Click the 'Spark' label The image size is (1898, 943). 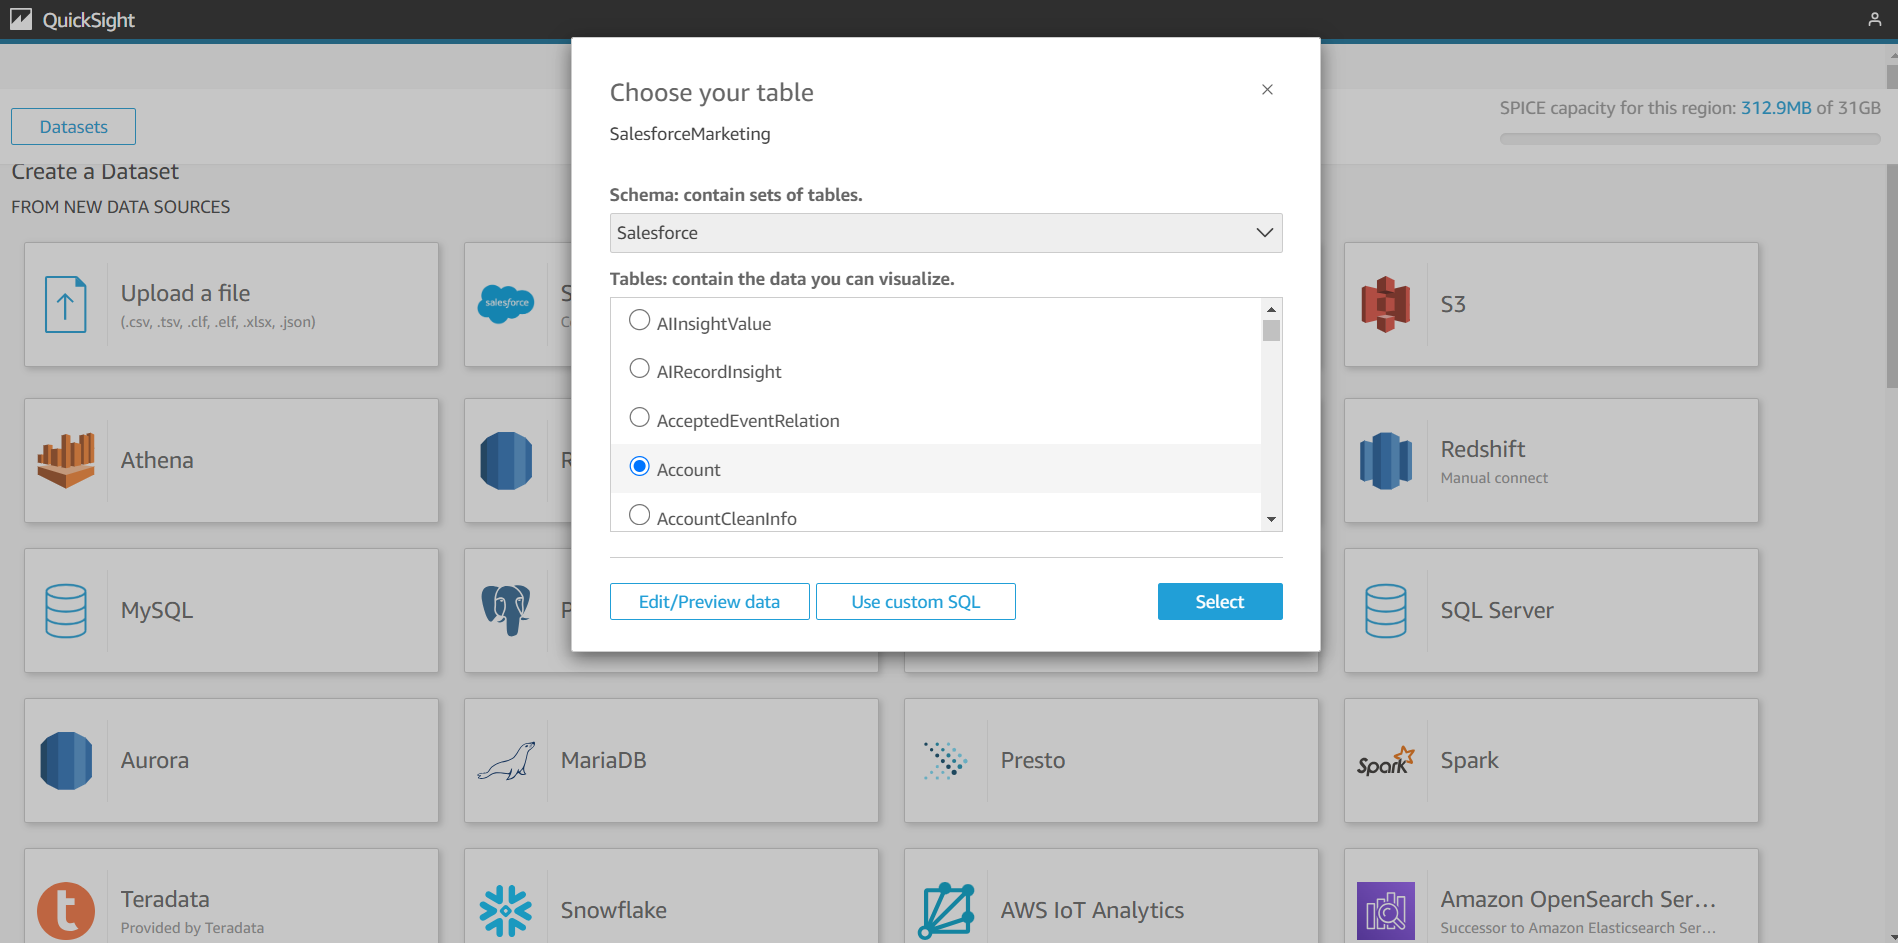point(1469,760)
